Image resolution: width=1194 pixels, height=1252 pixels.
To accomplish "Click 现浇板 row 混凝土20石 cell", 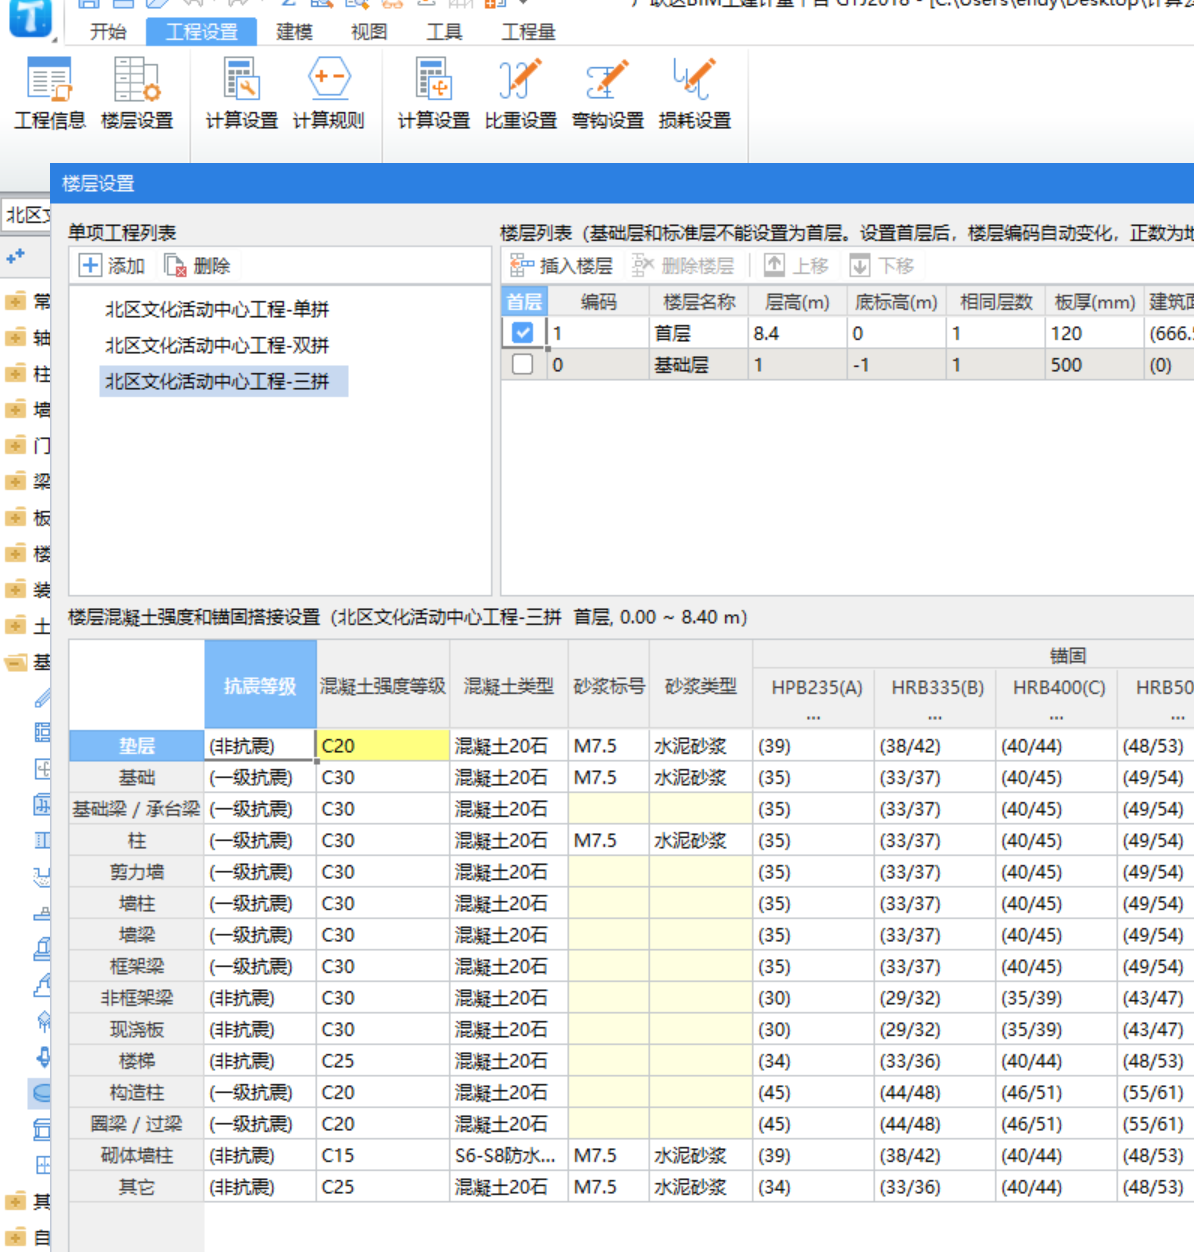I will coord(509,1030).
